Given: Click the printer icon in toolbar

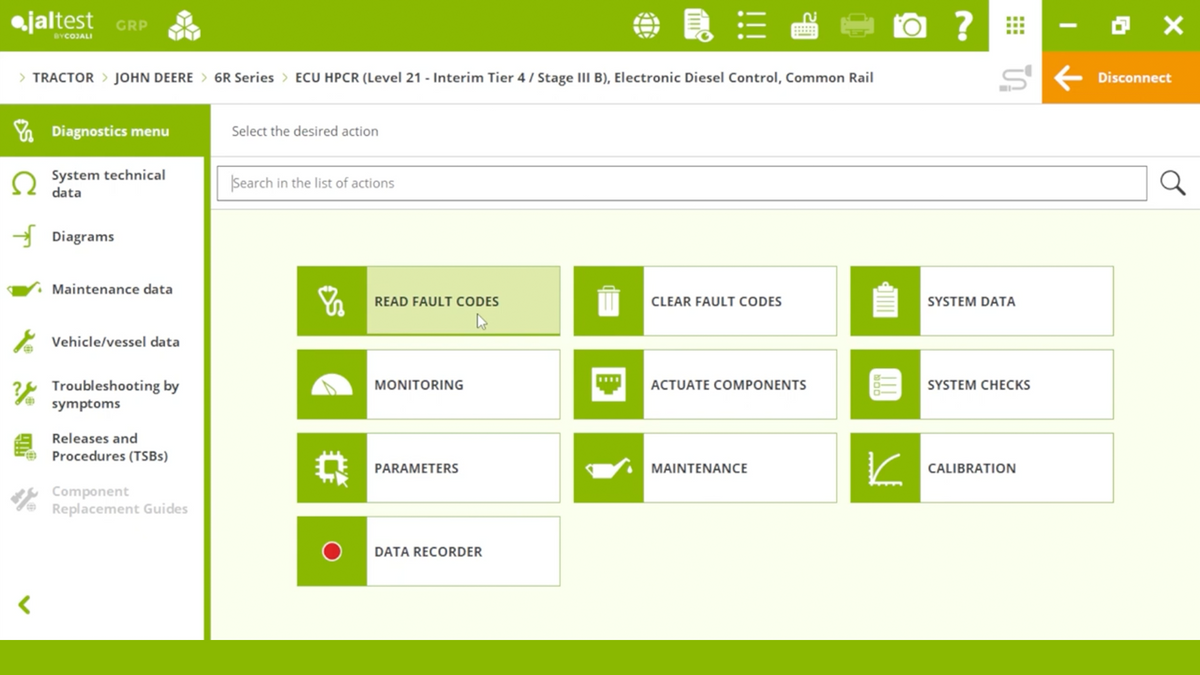Looking at the screenshot, I should (857, 26).
